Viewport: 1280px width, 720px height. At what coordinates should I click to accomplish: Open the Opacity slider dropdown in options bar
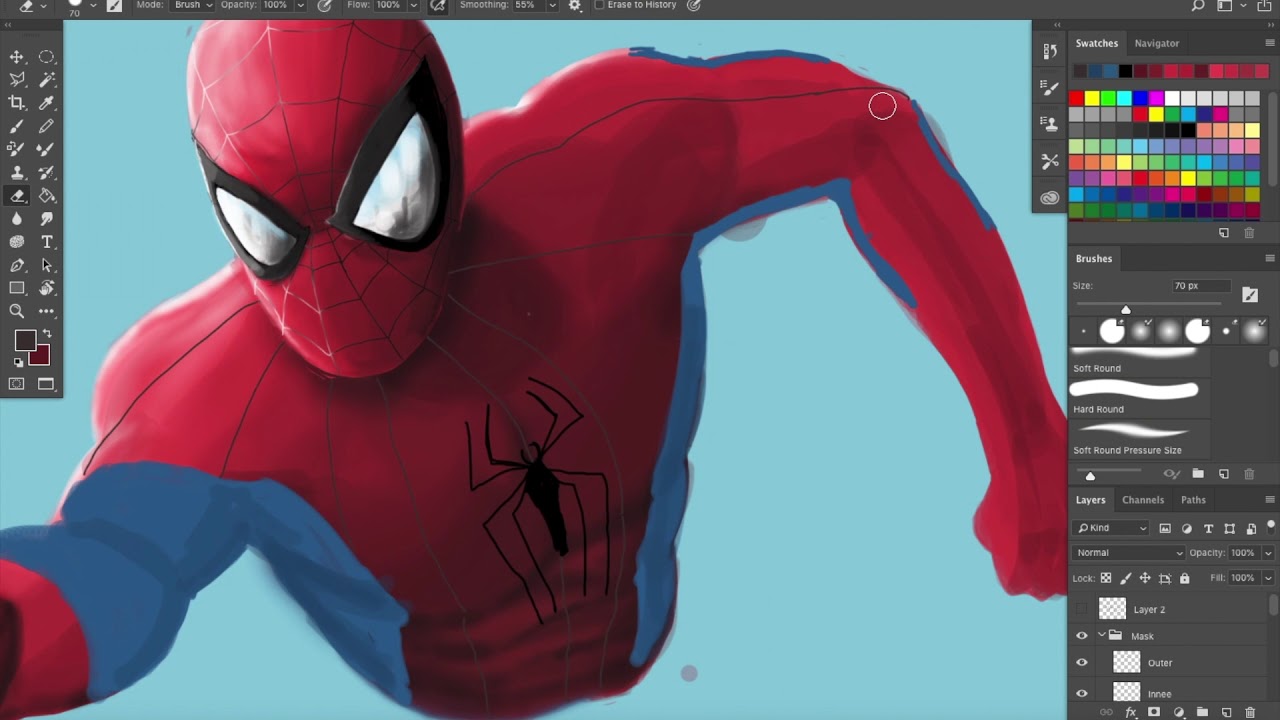click(x=300, y=5)
